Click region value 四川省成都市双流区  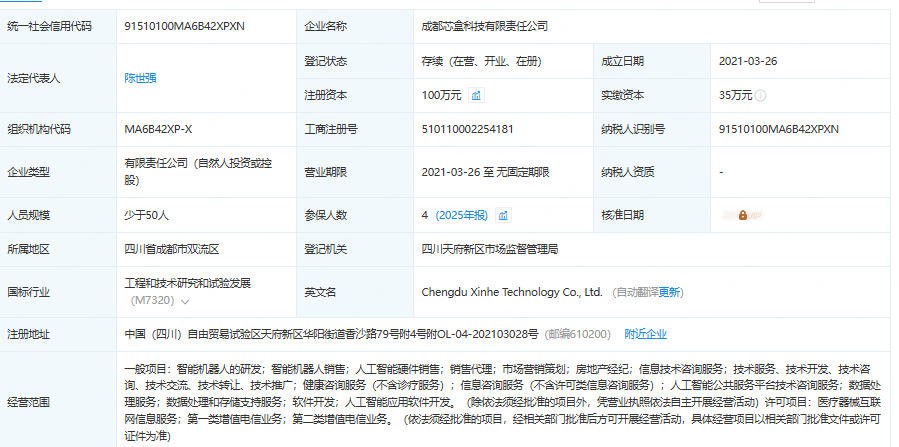point(171,249)
